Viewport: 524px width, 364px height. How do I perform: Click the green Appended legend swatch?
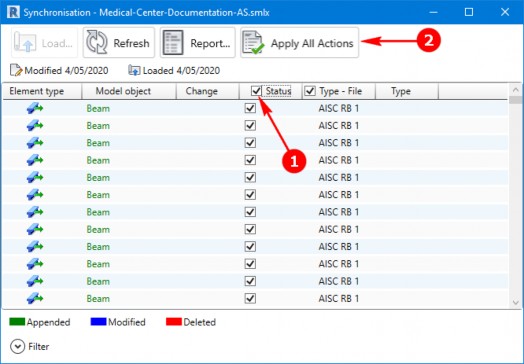17,322
